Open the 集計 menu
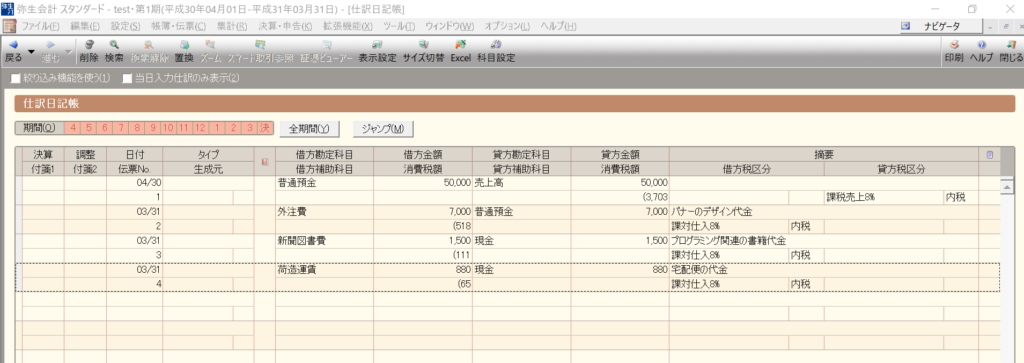 click(232, 26)
